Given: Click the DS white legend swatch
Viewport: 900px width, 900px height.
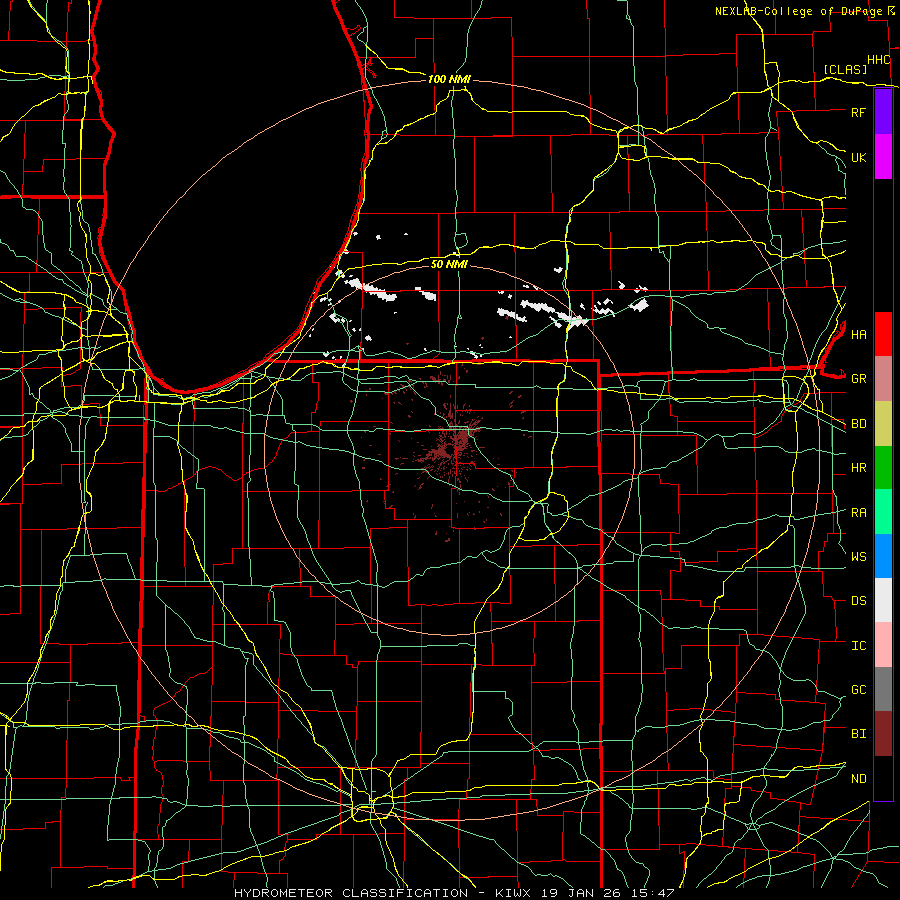Looking at the screenshot, I should coord(883,600).
